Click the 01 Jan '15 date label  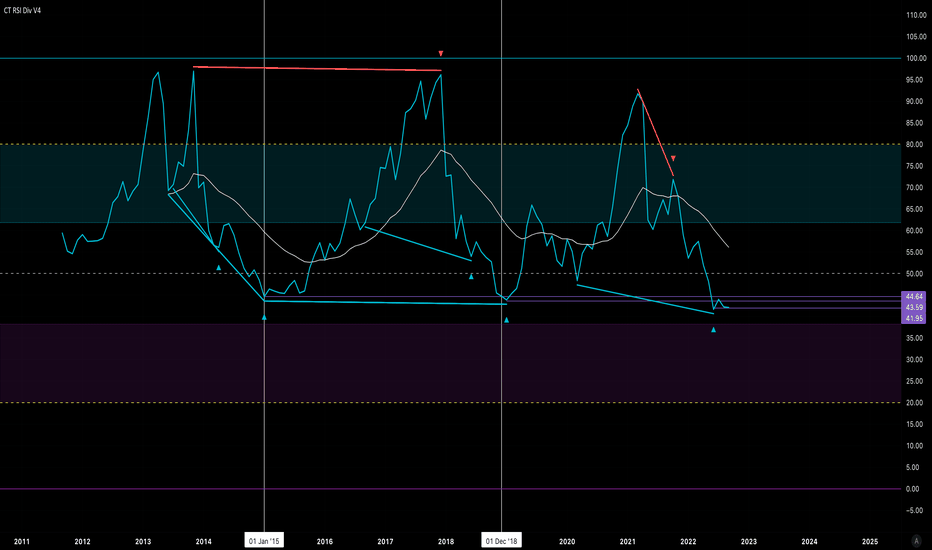tap(264, 540)
